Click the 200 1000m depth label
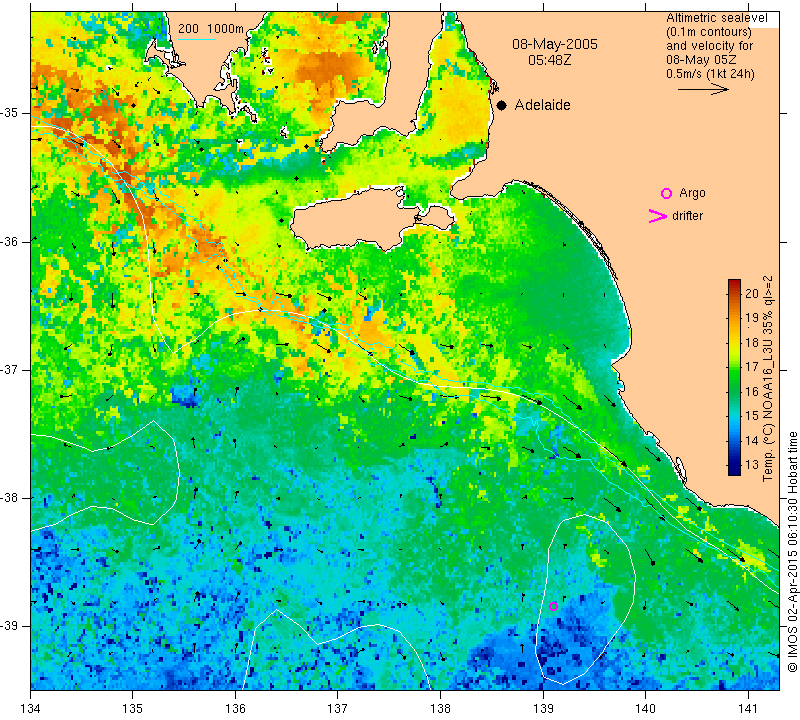The image size is (800, 720). (x=211, y=29)
